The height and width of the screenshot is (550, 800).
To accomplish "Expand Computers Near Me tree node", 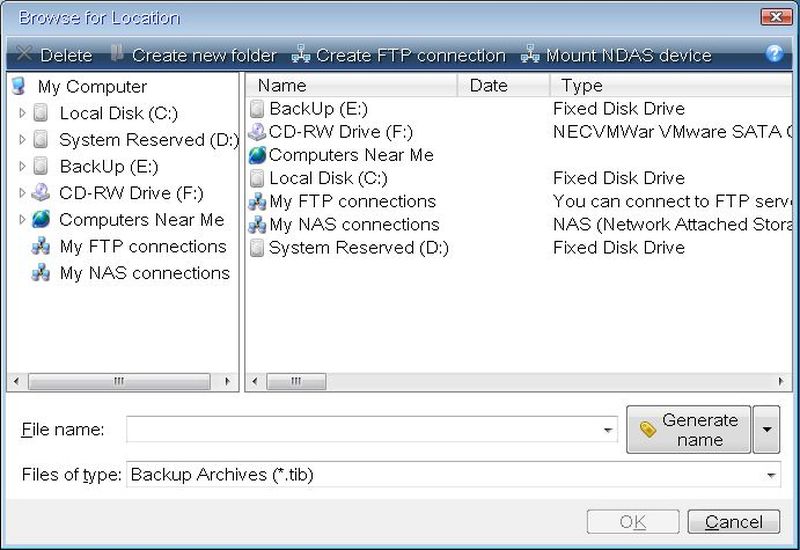I will (x=22, y=220).
